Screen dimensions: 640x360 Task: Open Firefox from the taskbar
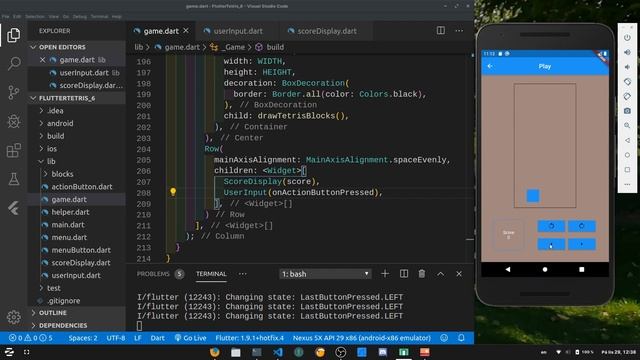pos(215,352)
